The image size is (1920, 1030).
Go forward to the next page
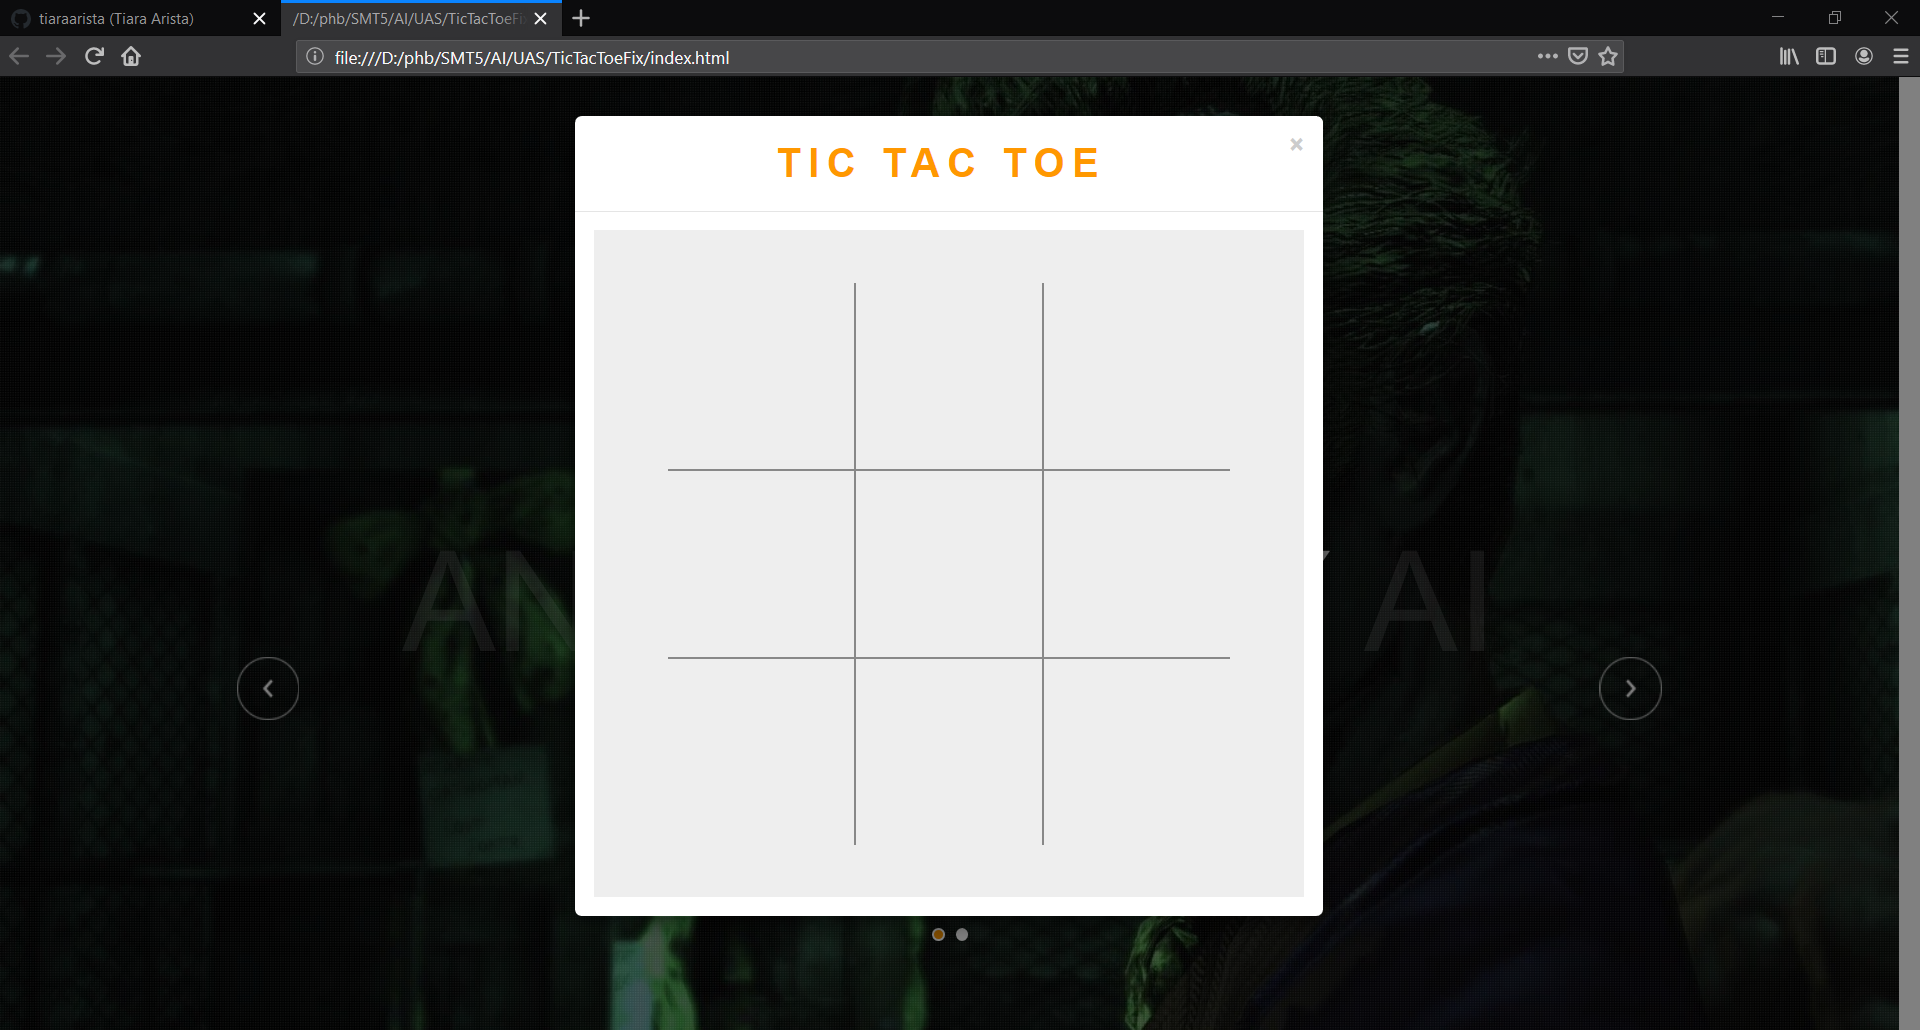56,57
